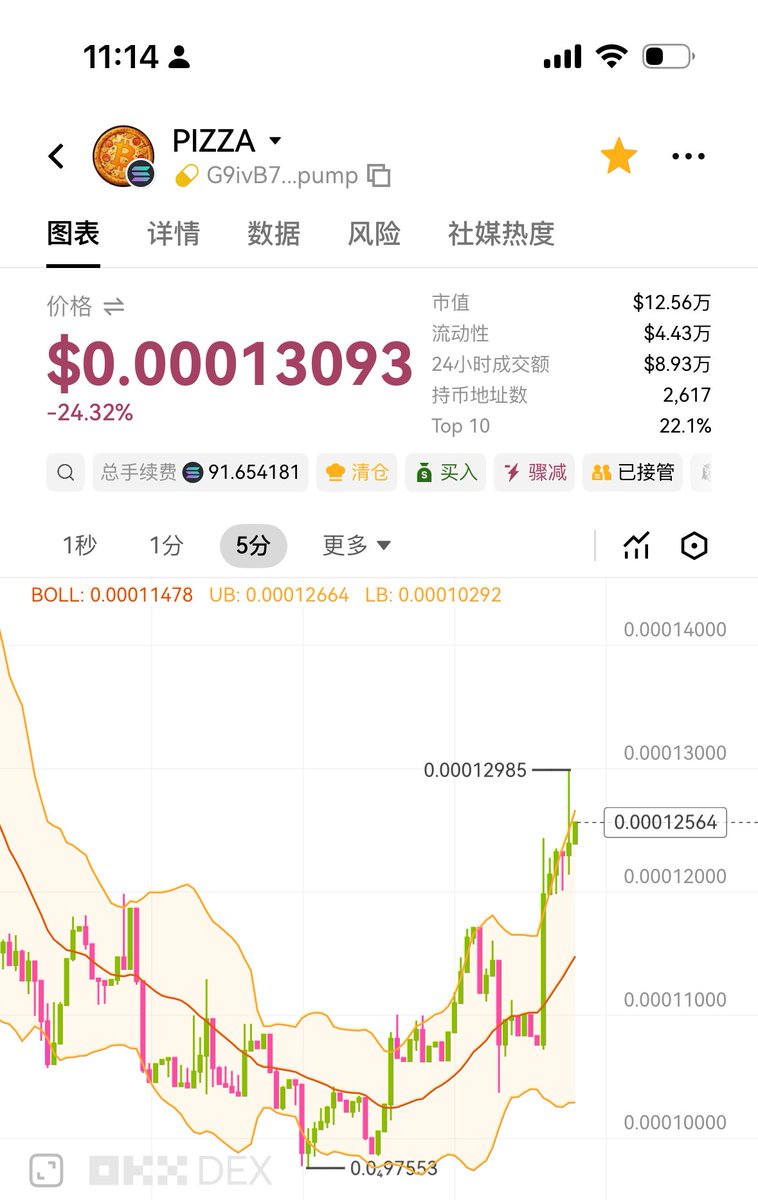Image resolution: width=758 pixels, height=1200 pixels.
Task: Expand the PIZZA token name dropdown
Action: click(x=275, y=141)
